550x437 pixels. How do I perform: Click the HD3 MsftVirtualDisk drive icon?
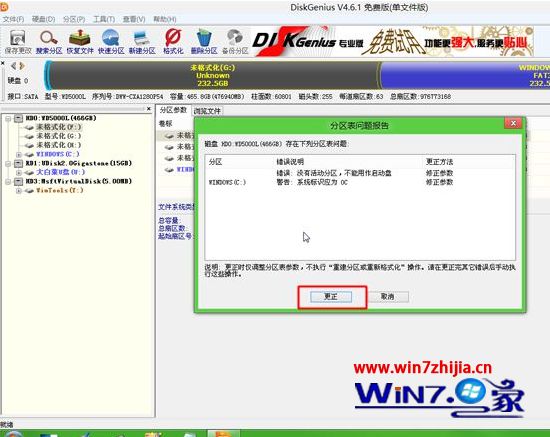[19, 181]
